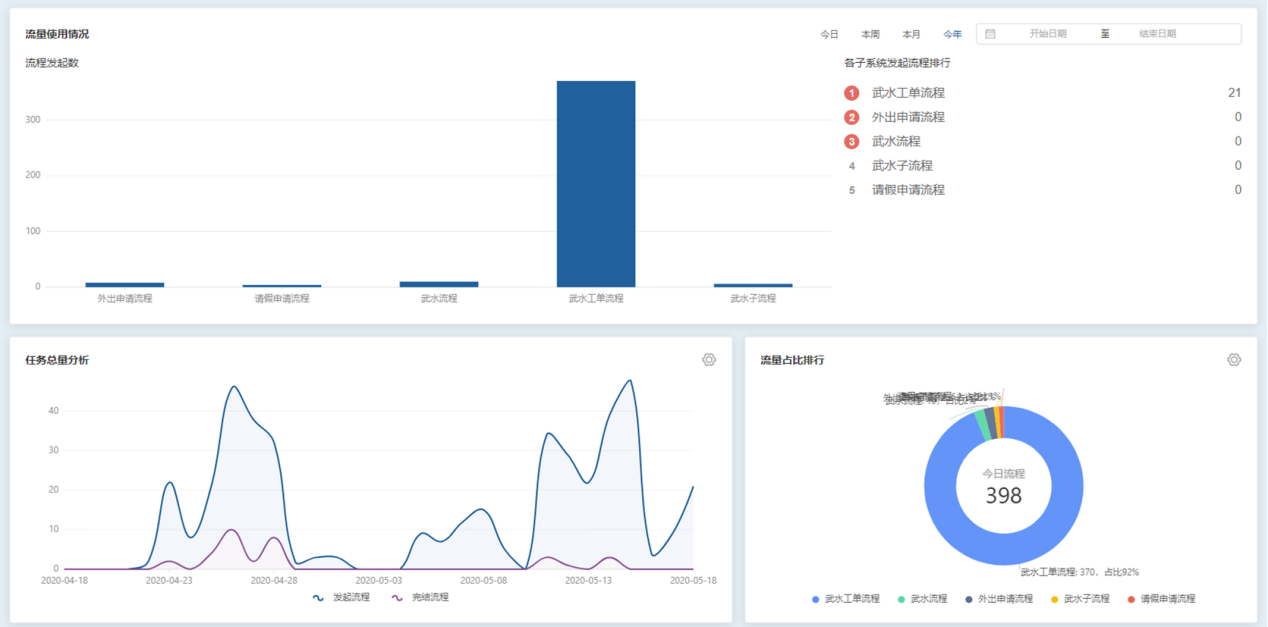Switch to the 今日 time filter
1268x627 pixels.
click(x=829, y=33)
